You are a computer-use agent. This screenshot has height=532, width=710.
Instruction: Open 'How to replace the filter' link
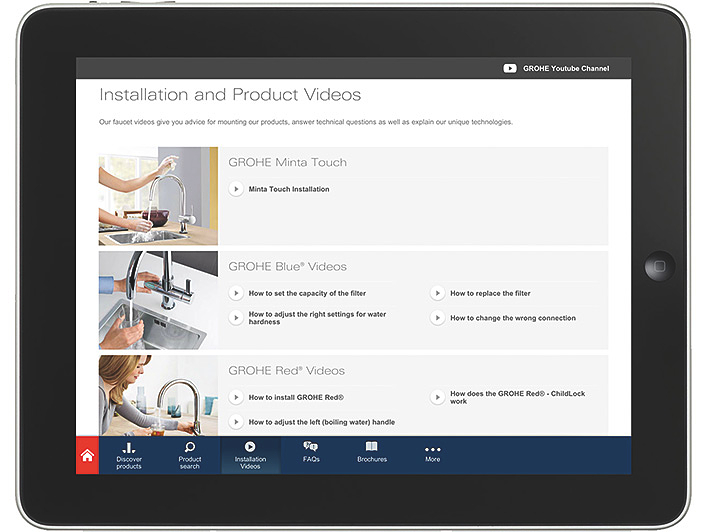click(490, 293)
